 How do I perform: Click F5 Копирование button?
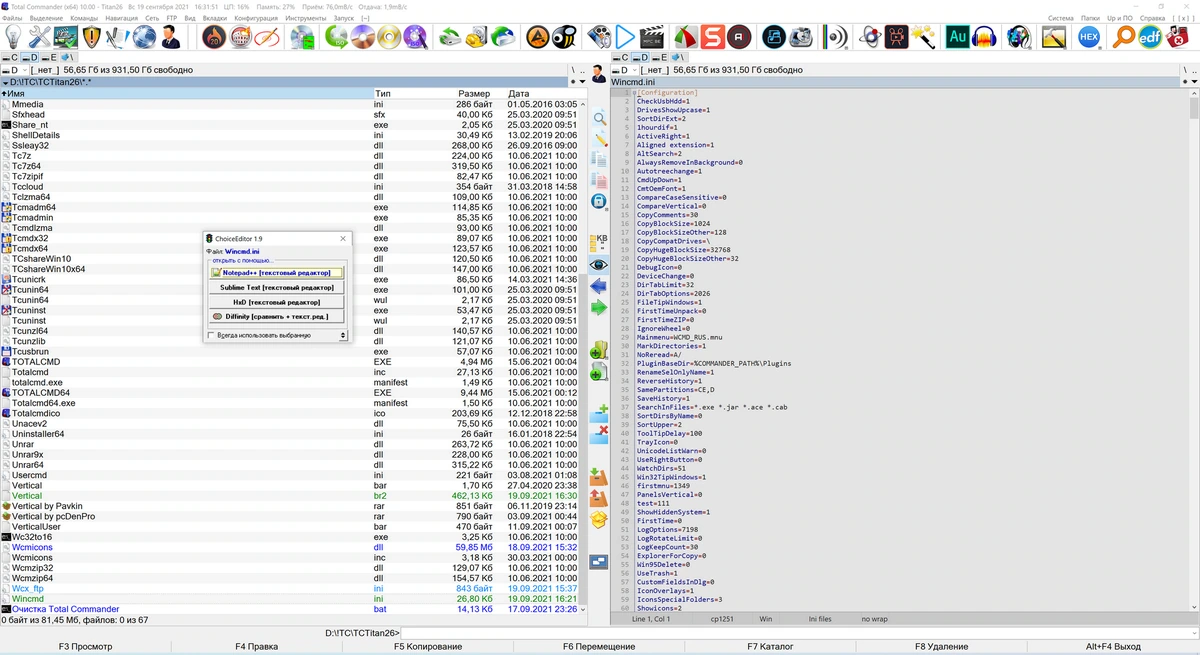(x=428, y=647)
